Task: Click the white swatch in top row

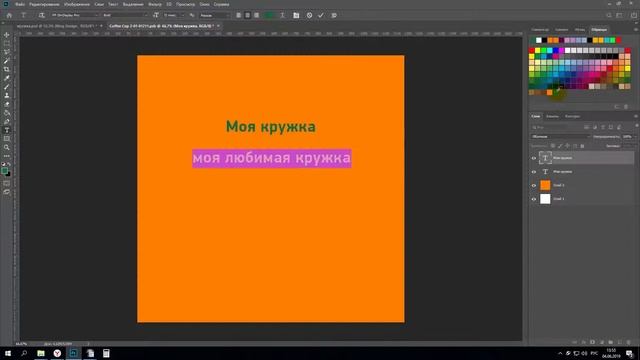Action: pos(538,40)
